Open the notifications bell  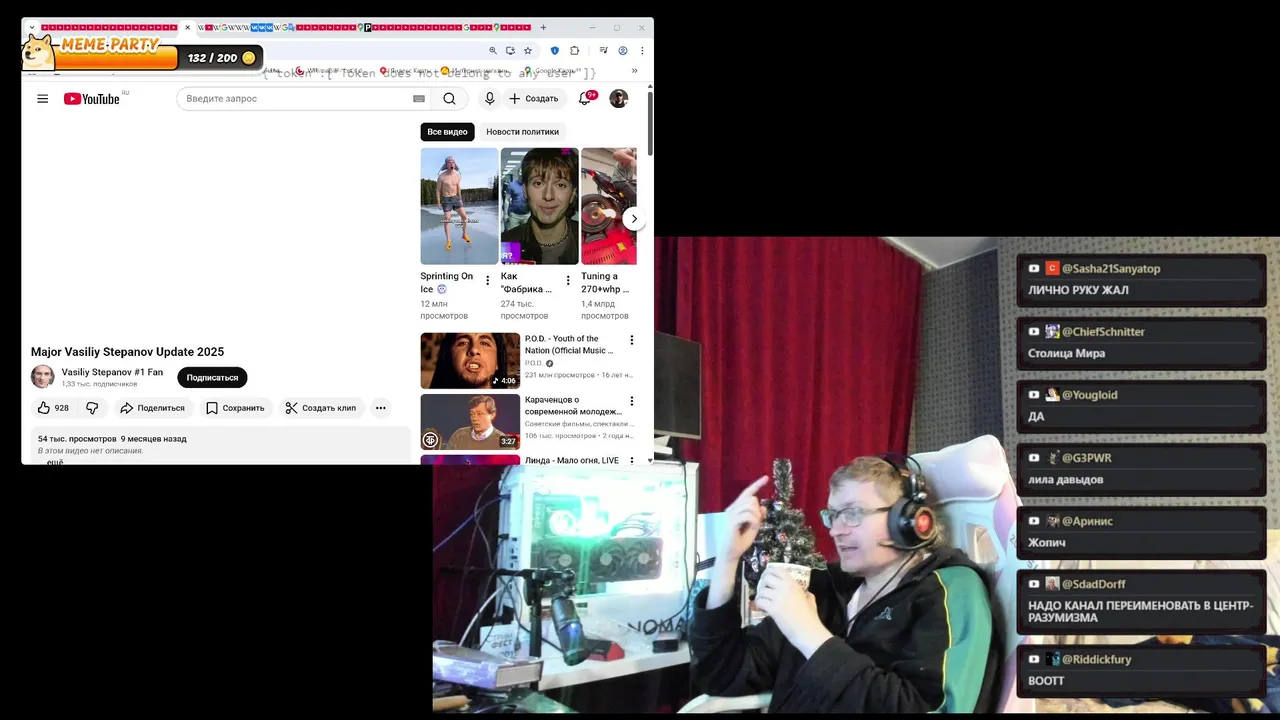click(x=585, y=99)
